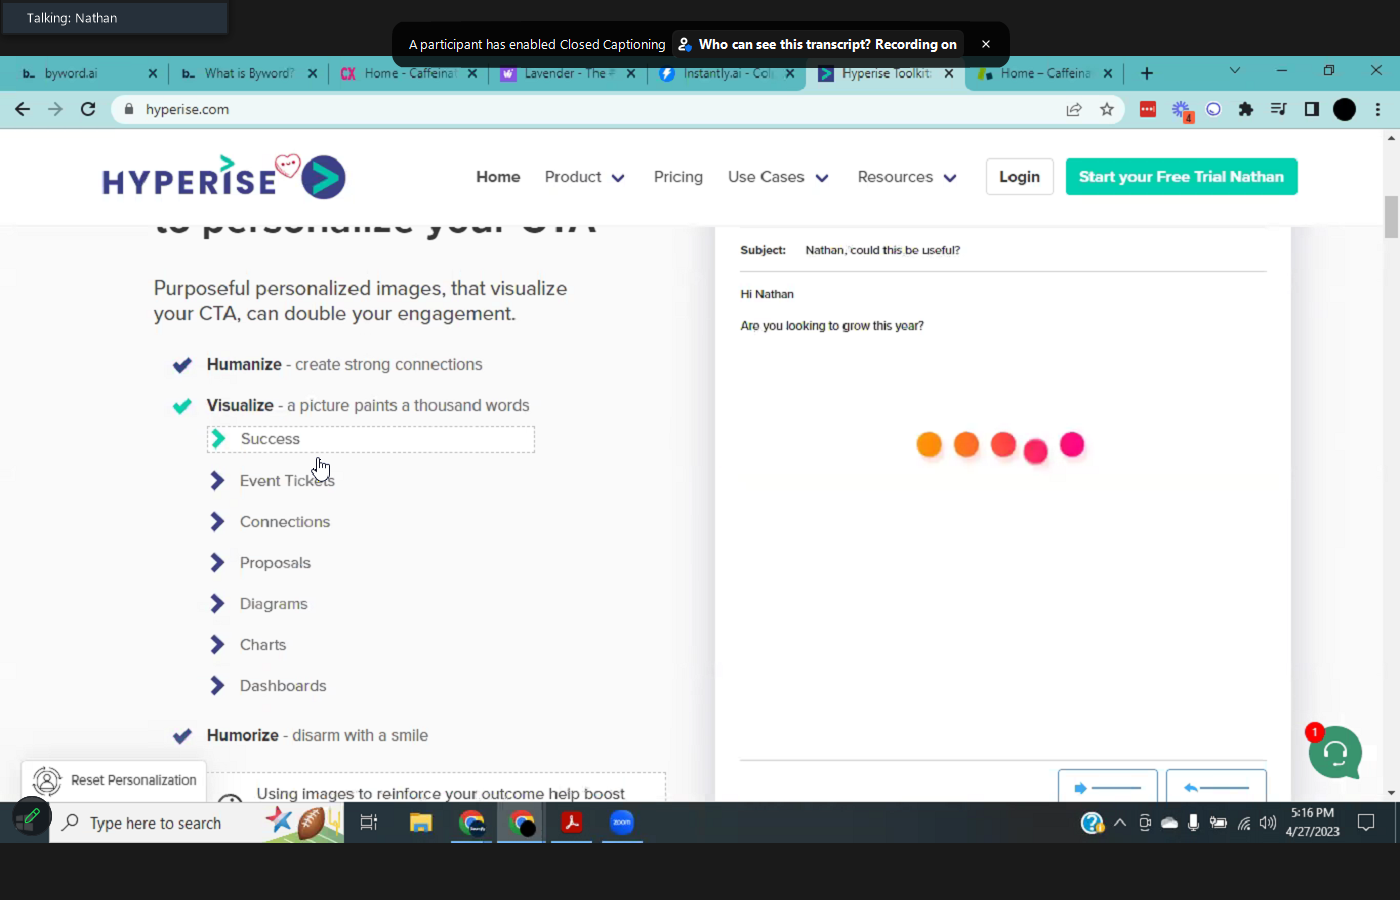Viewport: 1400px width, 900px height.
Task: Click the Hyperise logo
Action: pyautogui.click(x=223, y=177)
